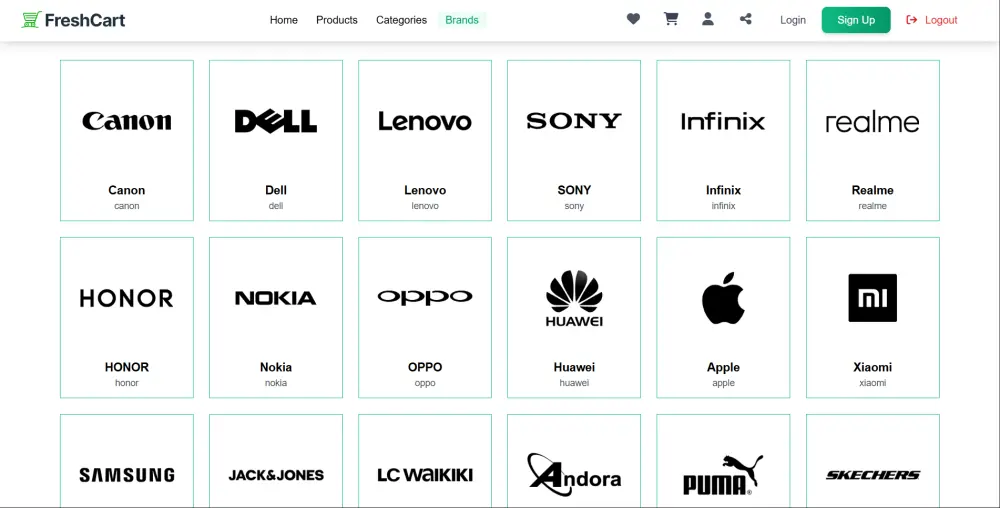Click the Login link

793,20
